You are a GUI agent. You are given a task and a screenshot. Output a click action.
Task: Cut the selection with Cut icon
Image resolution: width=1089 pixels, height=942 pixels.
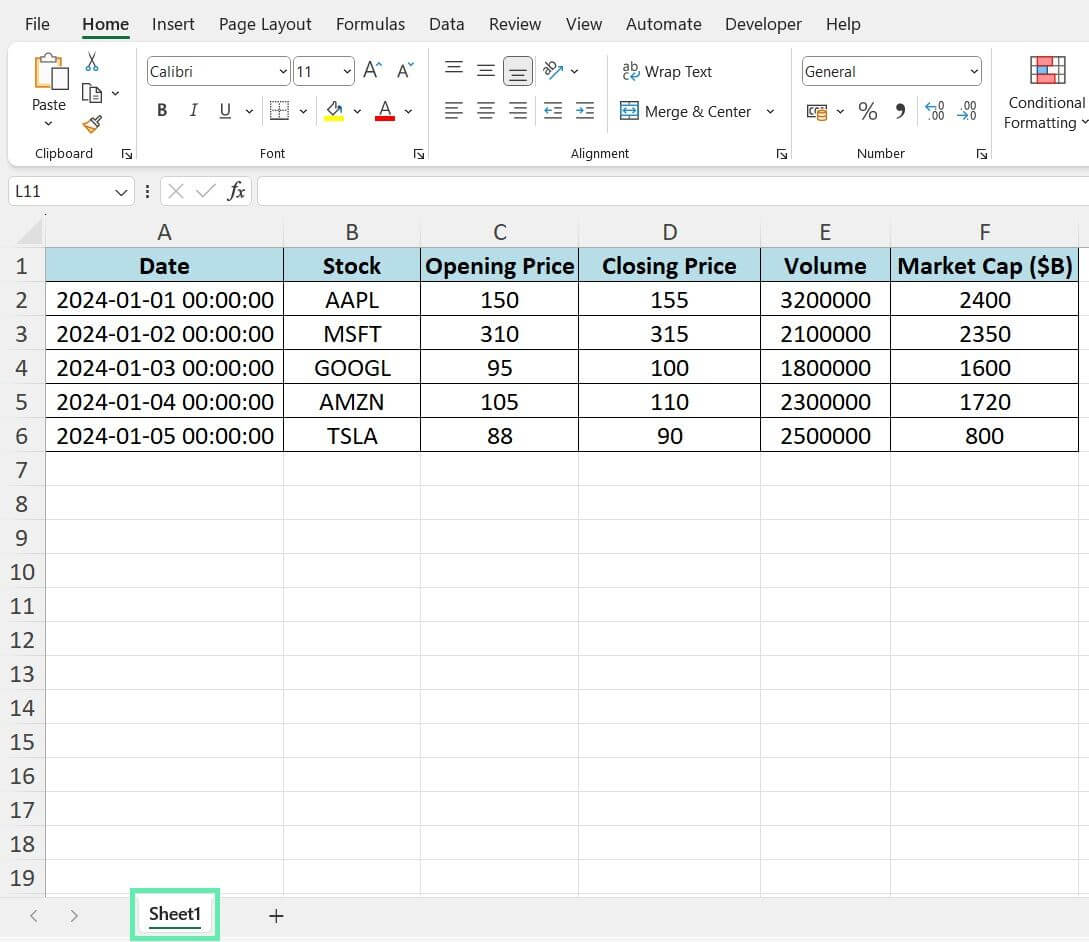91,62
